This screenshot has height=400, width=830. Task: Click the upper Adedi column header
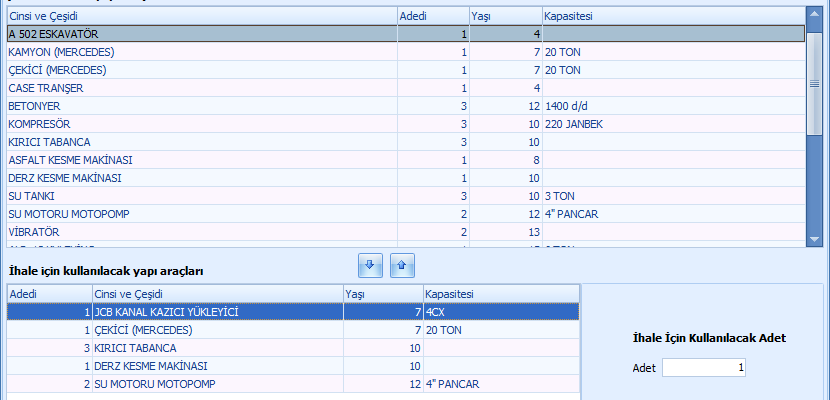432,16
